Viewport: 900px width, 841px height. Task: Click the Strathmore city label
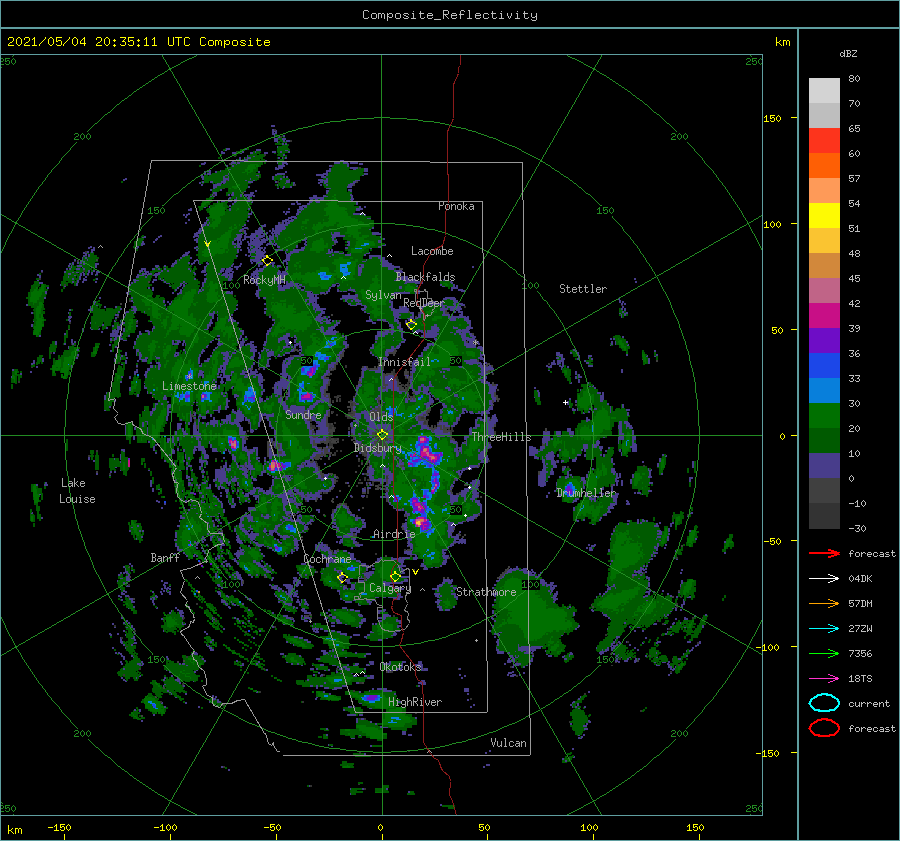[x=486, y=592]
